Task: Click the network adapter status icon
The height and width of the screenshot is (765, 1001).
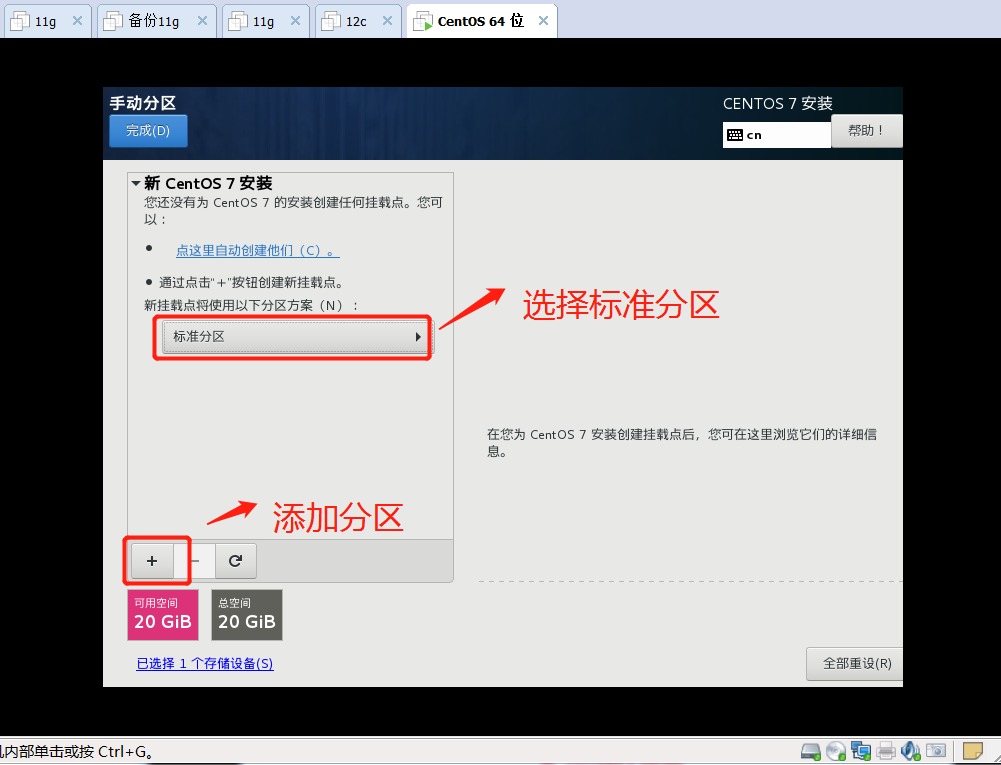Action: point(861,751)
